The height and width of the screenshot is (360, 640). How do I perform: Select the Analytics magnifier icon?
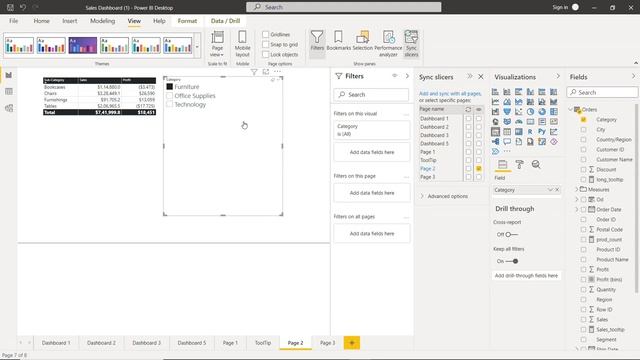536,164
